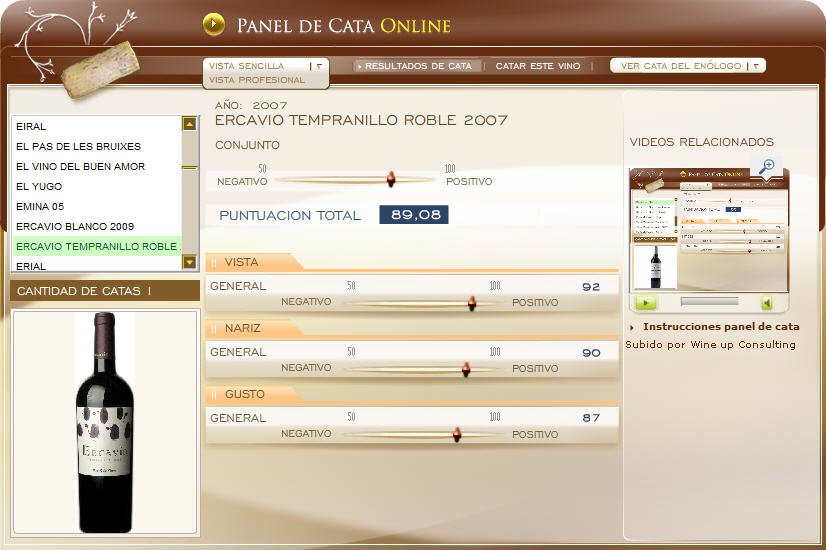Click the magnifier zoom icon on video
Screen dimensions: 826x550
[766, 166]
